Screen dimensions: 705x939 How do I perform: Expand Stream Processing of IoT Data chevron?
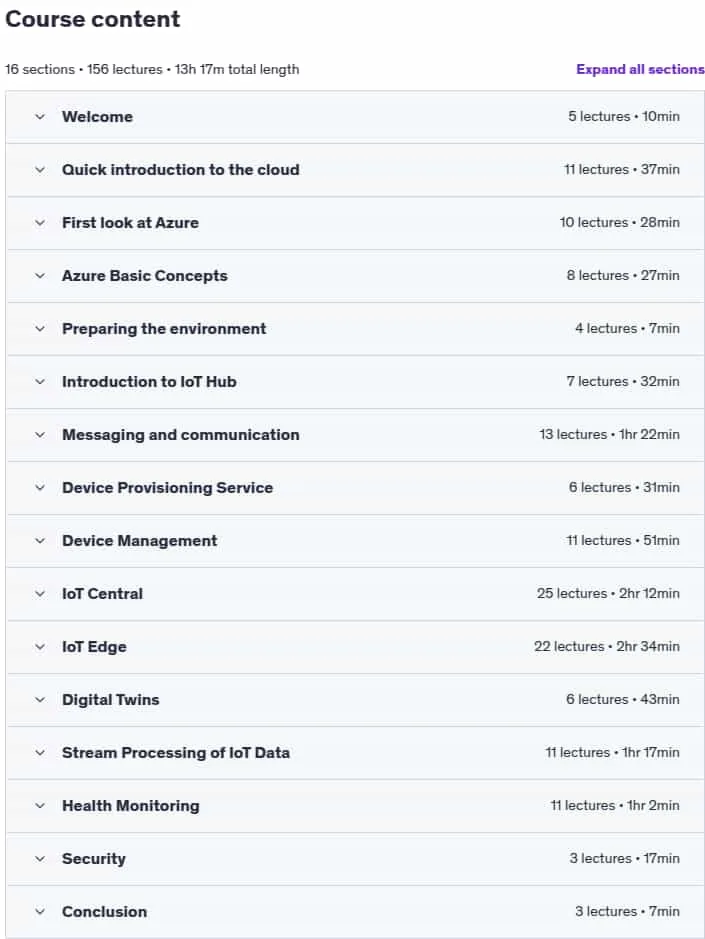[40, 753]
